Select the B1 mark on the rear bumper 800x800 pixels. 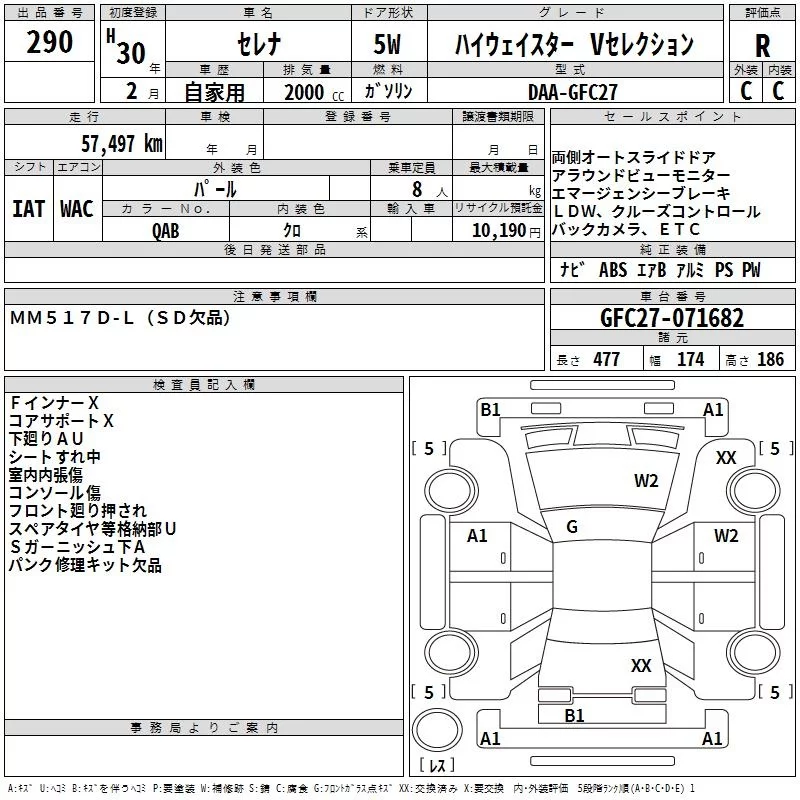pos(574,716)
